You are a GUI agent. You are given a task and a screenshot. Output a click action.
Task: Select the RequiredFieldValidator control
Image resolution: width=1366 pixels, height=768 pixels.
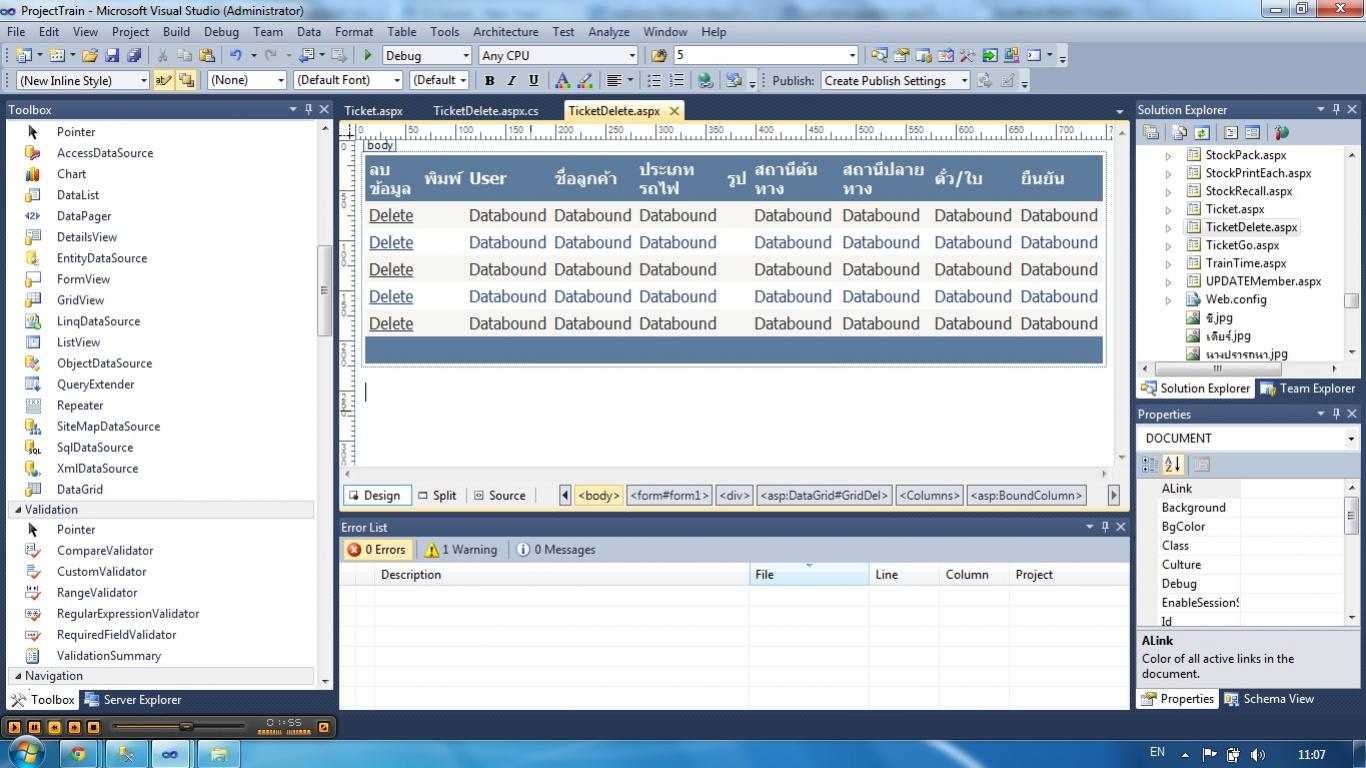pyautogui.click(x=116, y=635)
